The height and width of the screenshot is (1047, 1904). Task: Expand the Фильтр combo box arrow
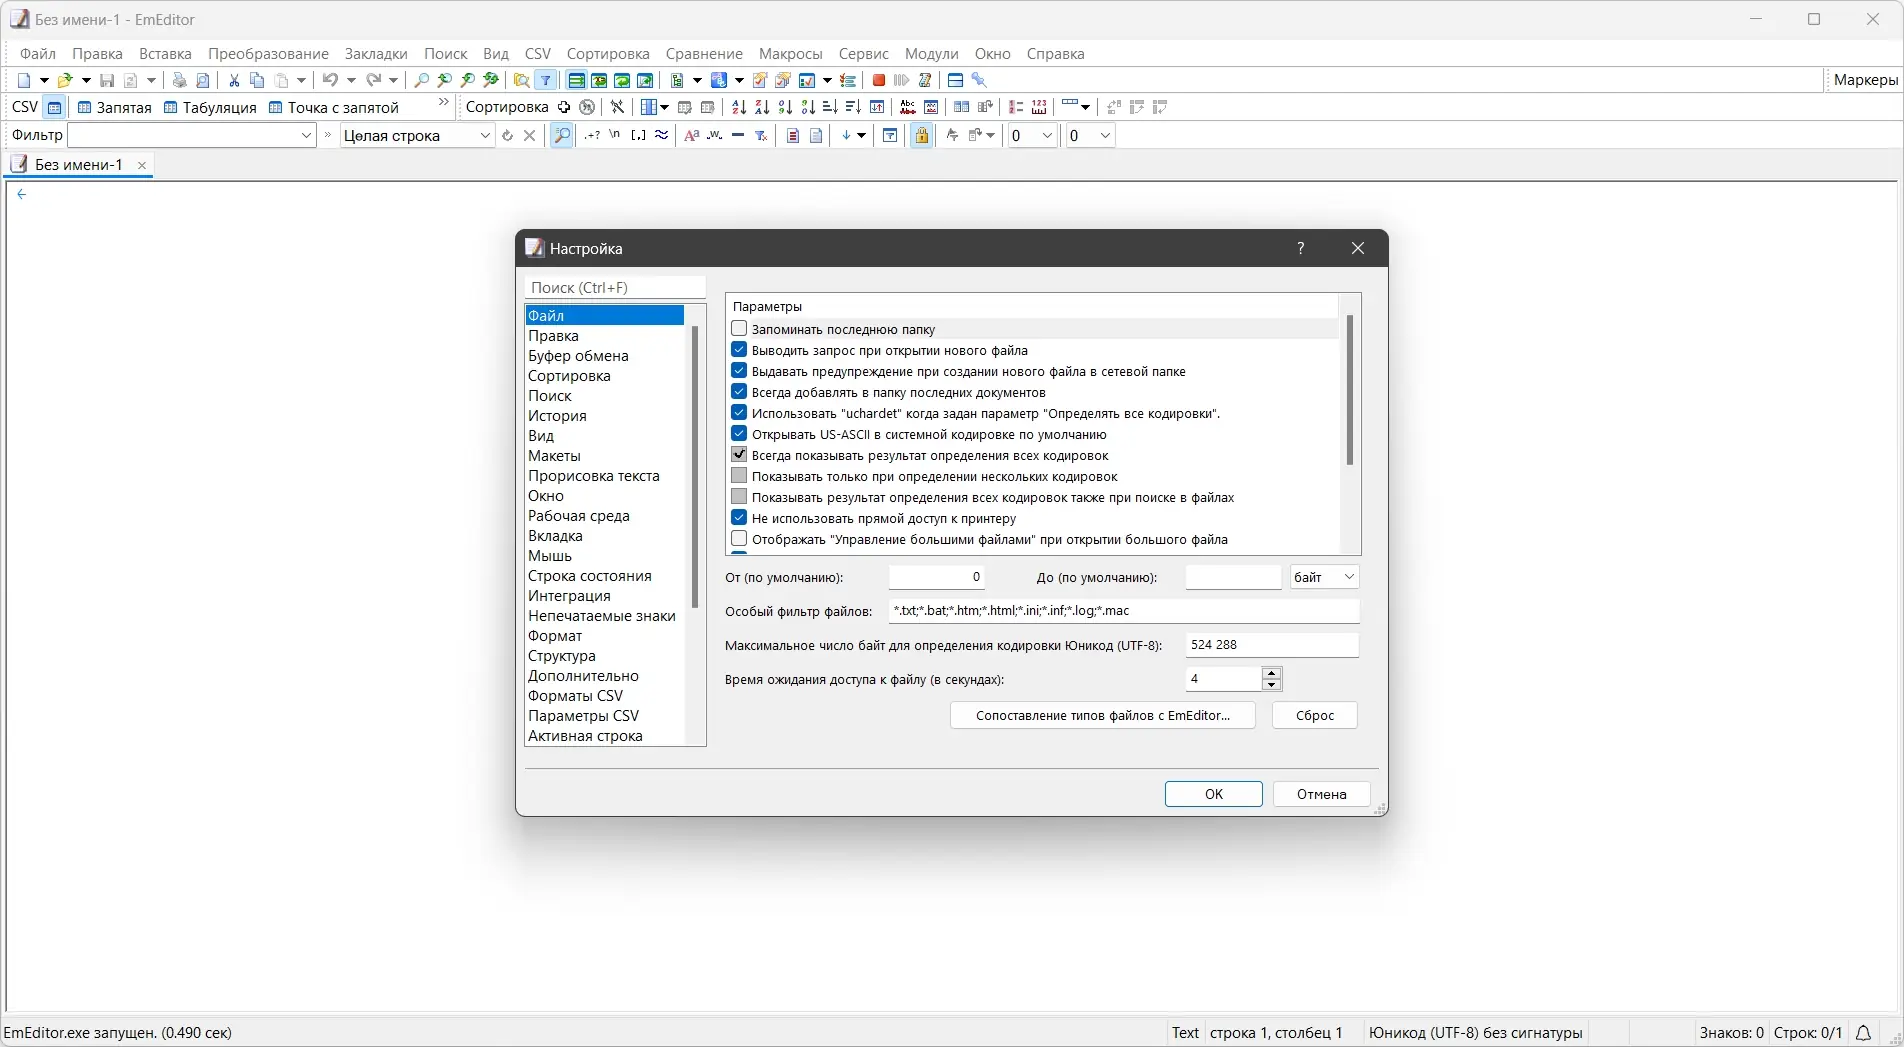(x=307, y=135)
